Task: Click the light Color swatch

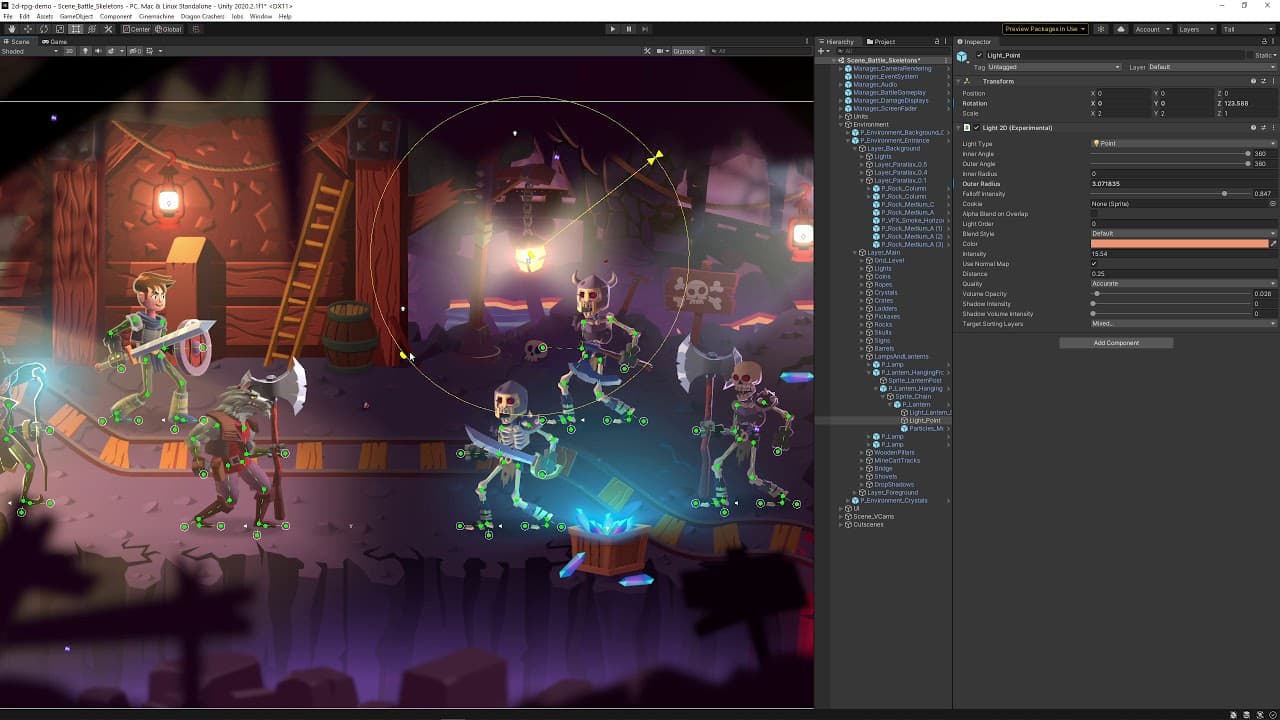Action: tap(1179, 244)
